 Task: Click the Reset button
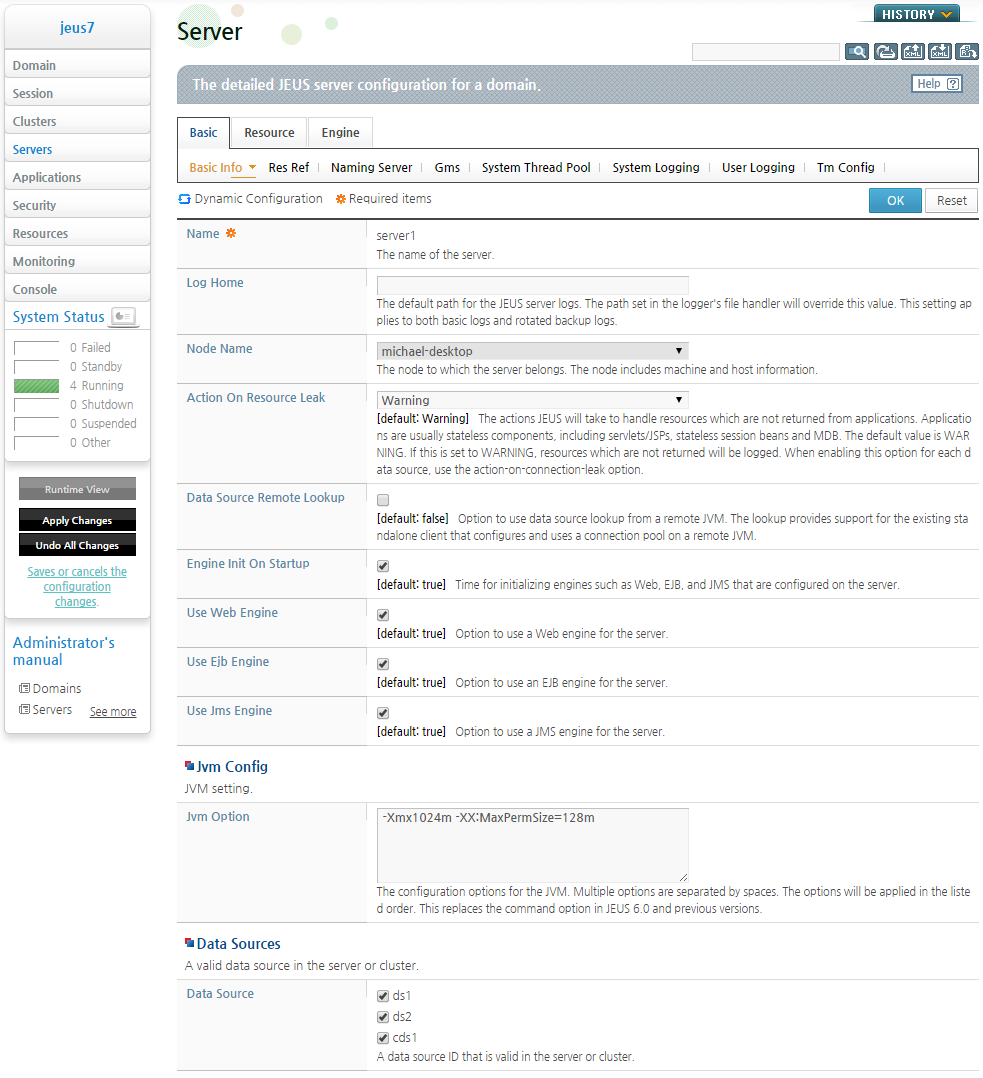pos(951,201)
